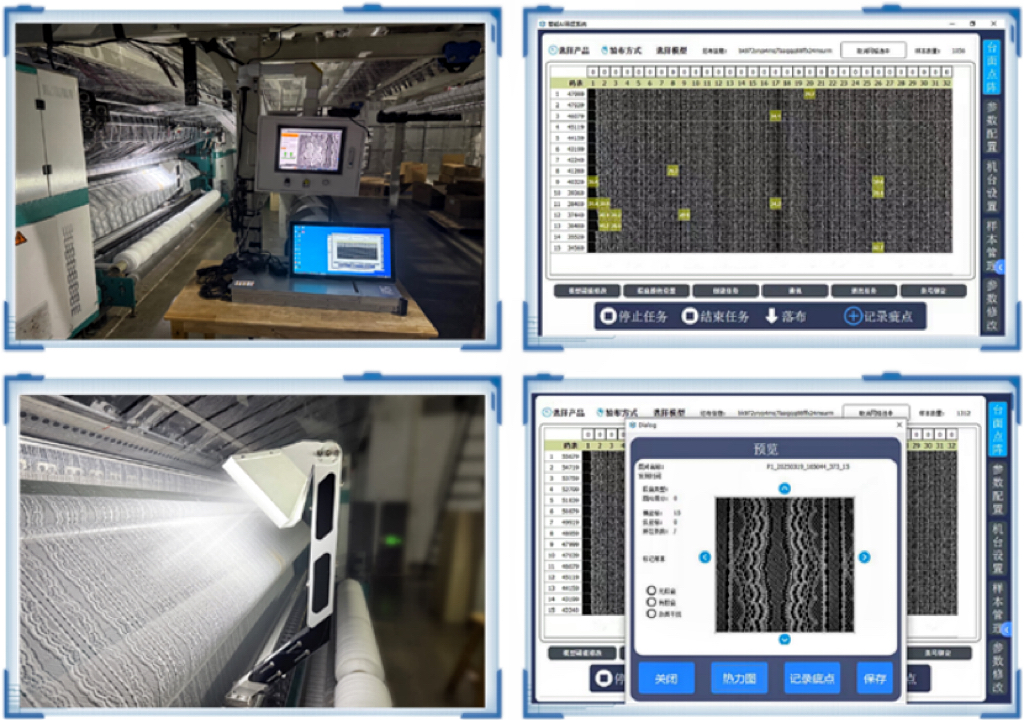Click the plus icon beside 记录疵点
The height and width of the screenshot is (720, 1024).
pos(852,316)
